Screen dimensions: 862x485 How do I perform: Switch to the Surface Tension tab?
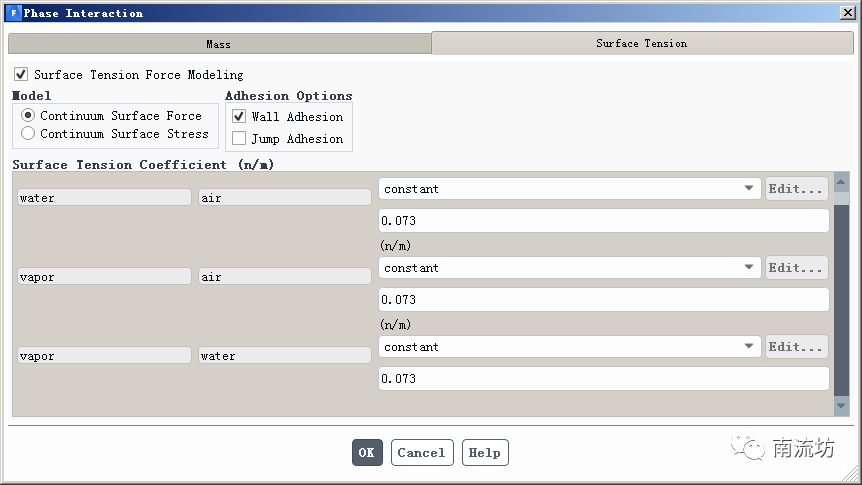[x=641, y=44]
